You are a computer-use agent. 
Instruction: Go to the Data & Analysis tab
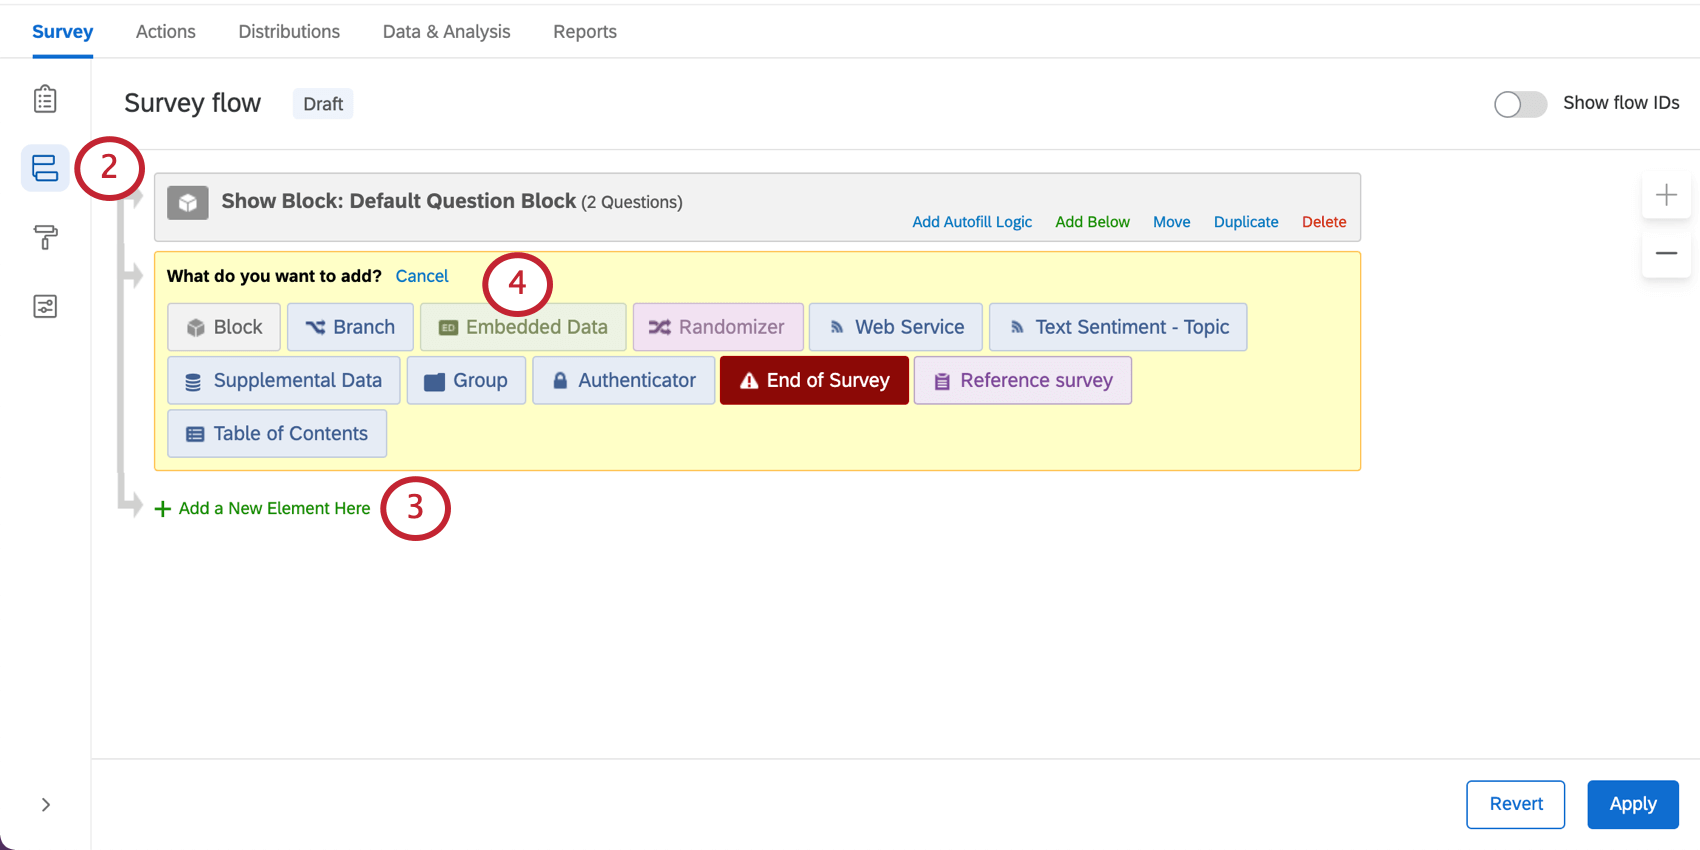(x=446, y=32)
